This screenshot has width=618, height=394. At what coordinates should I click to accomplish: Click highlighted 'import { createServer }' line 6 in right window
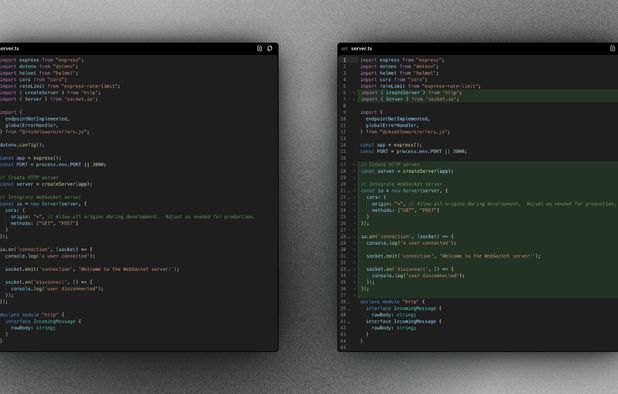[x=411, y=93]
